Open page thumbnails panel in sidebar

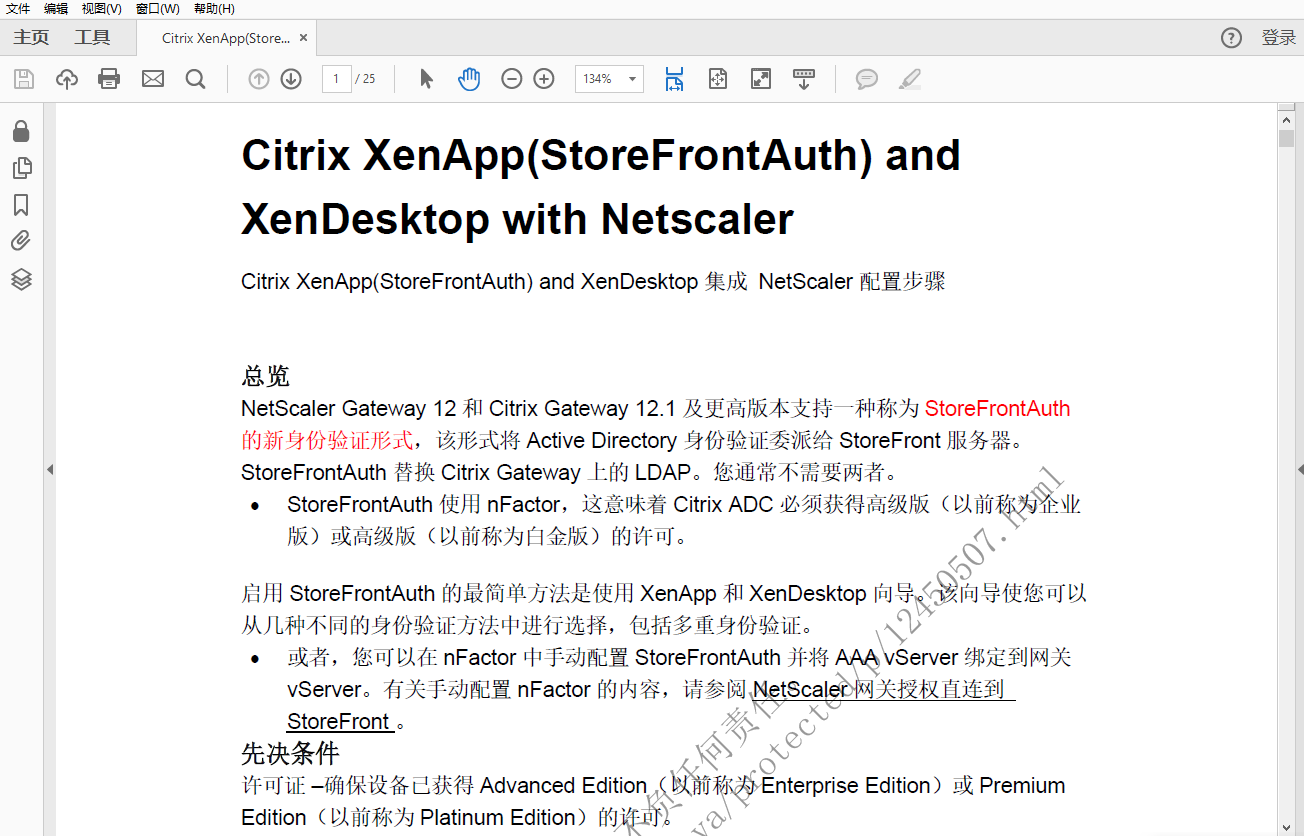[21, 168]
